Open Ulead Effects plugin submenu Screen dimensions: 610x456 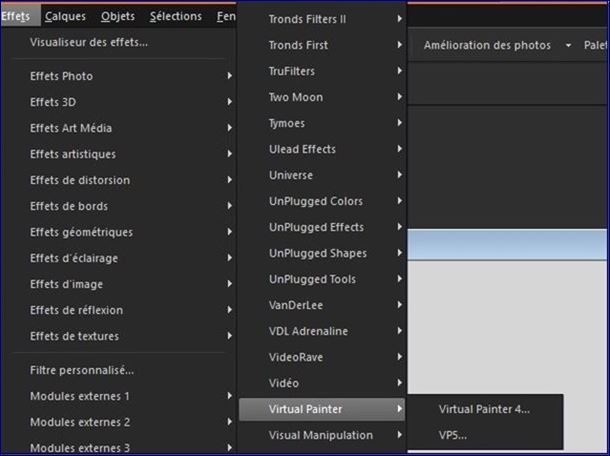[x=322, y=149]
